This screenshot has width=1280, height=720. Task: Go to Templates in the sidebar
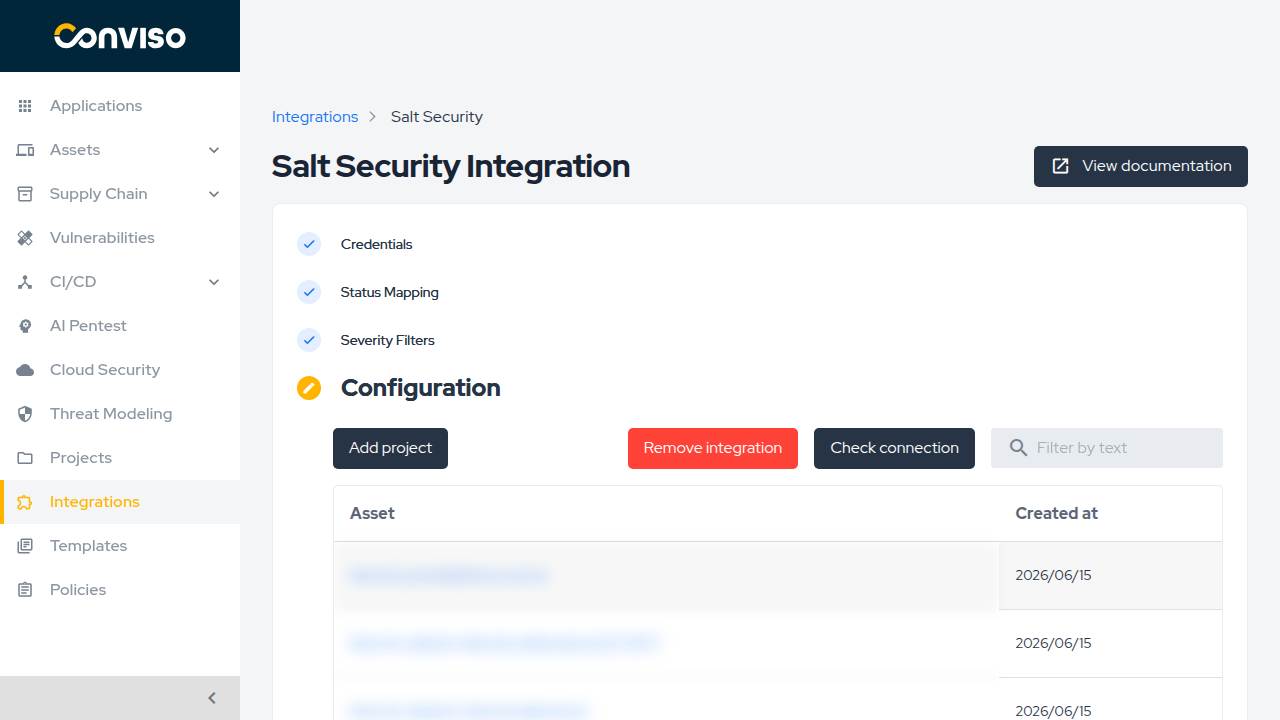(120, 546)
